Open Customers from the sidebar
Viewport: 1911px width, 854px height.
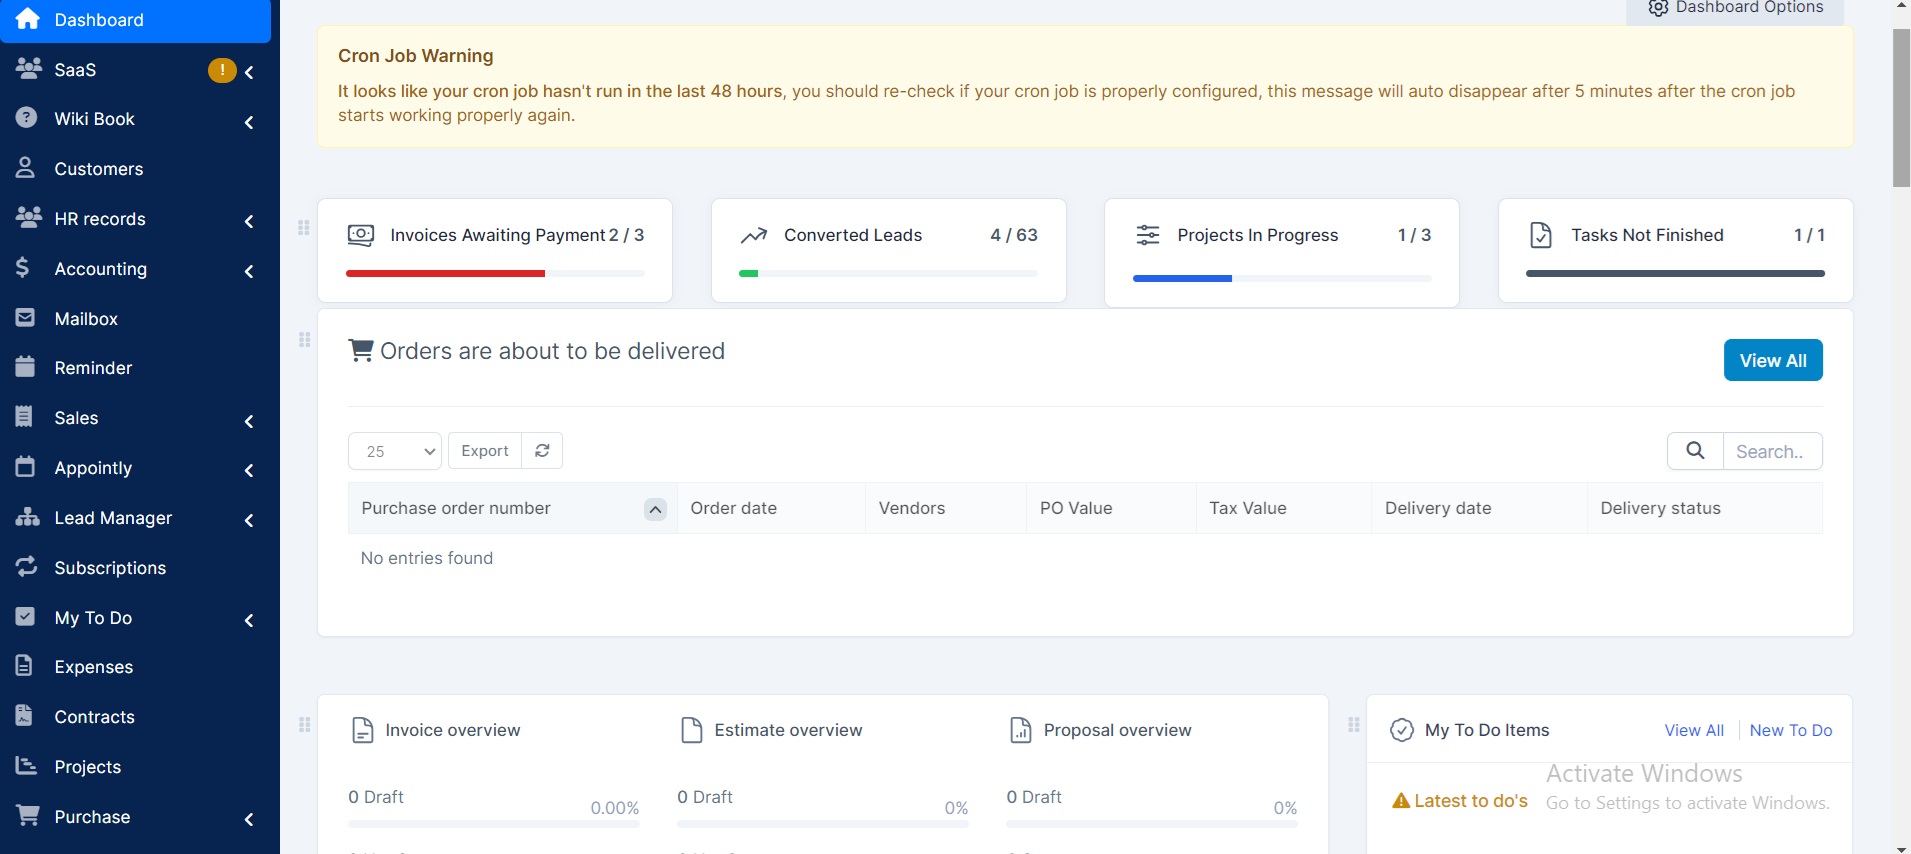coord(98,169)
